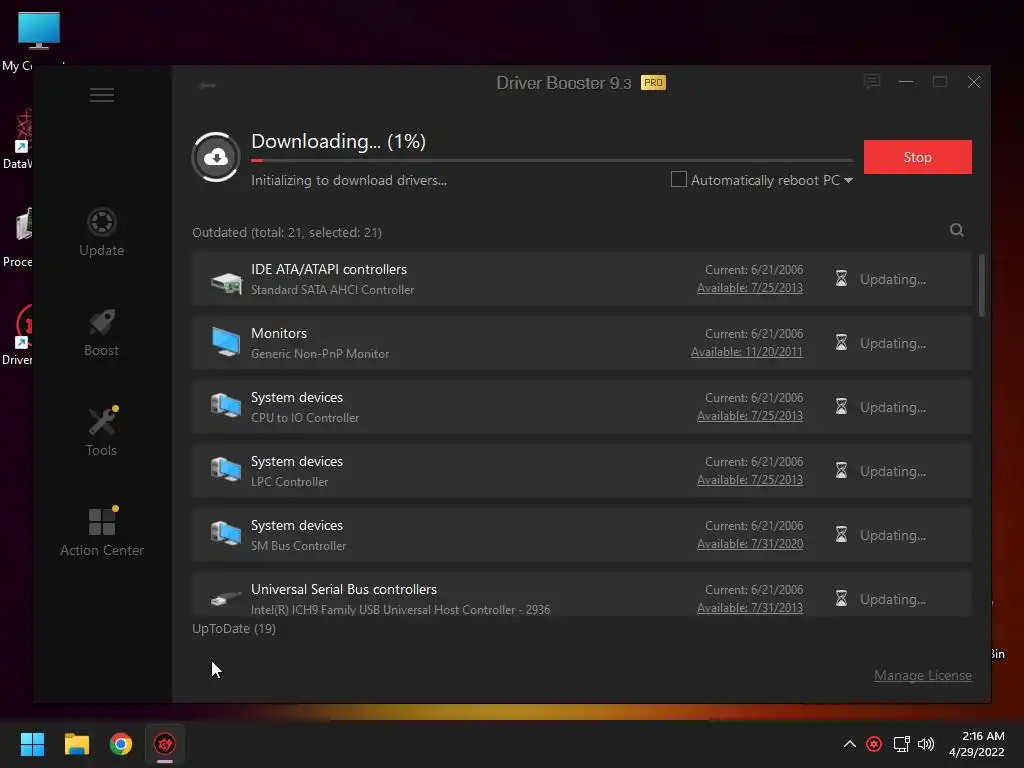This screenshot has height=768, width=1024.
Task: Open the Action Center section
Action: 102,532
